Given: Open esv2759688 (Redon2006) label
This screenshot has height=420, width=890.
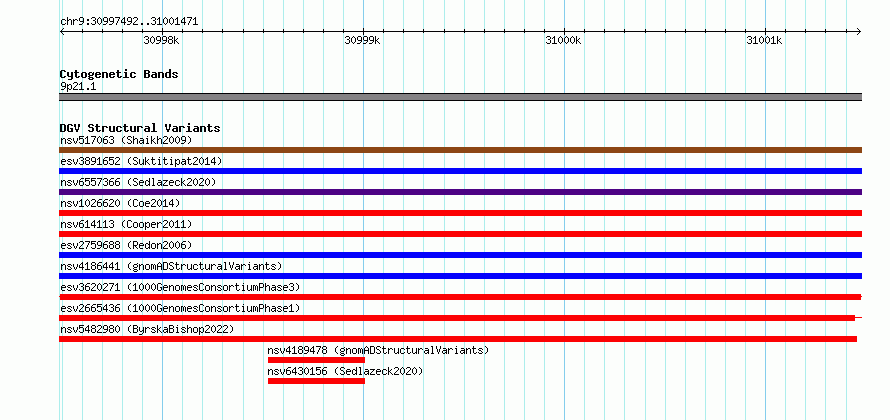Looking at the screenshot, I should click(126, 245).
